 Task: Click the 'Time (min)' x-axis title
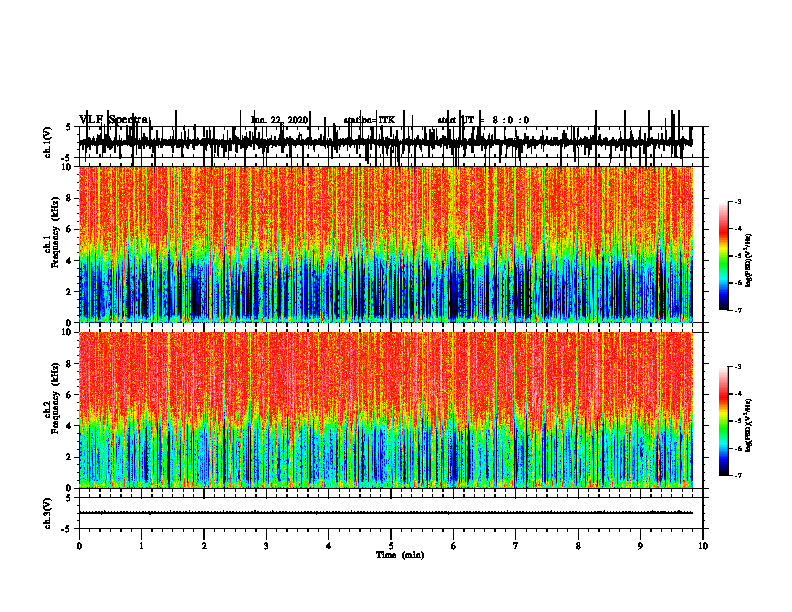click(400, 555)
